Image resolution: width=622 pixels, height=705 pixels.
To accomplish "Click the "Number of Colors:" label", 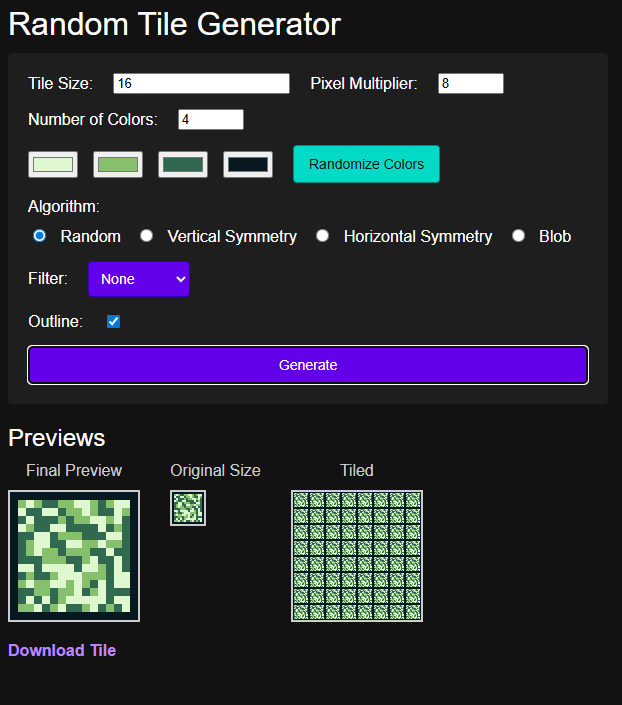I will click(x=93, y=120).
